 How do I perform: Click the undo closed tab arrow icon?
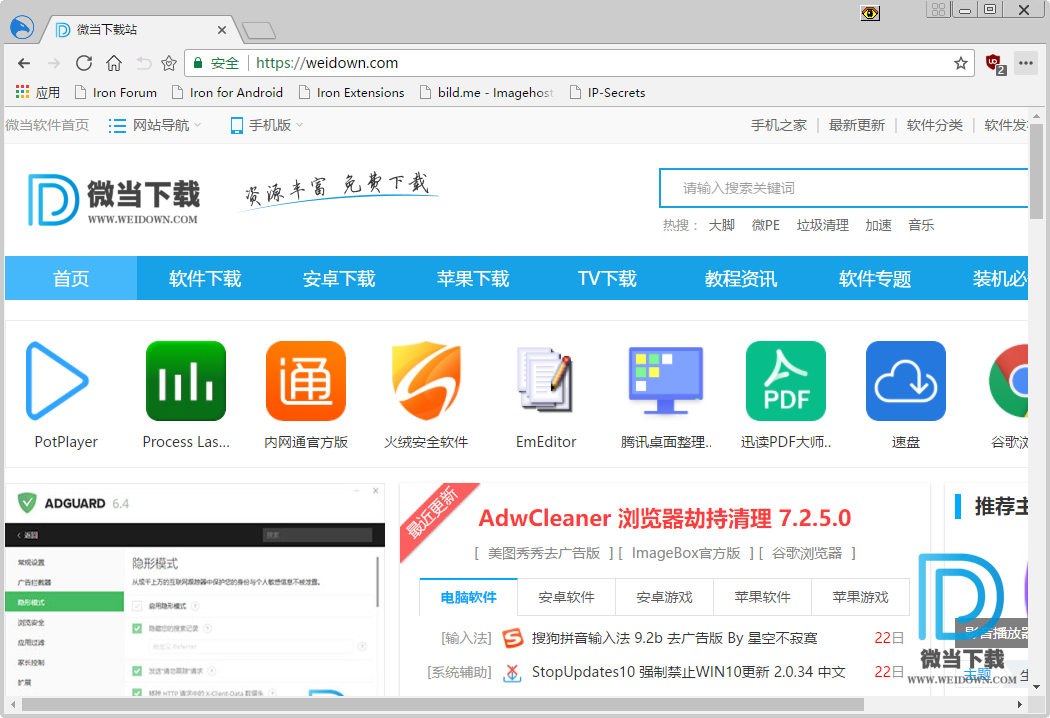143,63
